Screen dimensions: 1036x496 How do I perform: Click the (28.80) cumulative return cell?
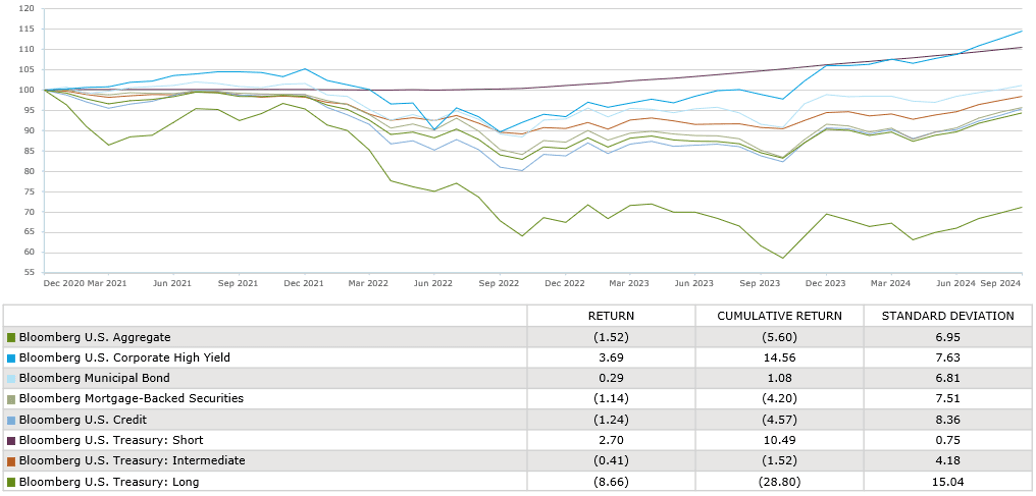(779, 482)
